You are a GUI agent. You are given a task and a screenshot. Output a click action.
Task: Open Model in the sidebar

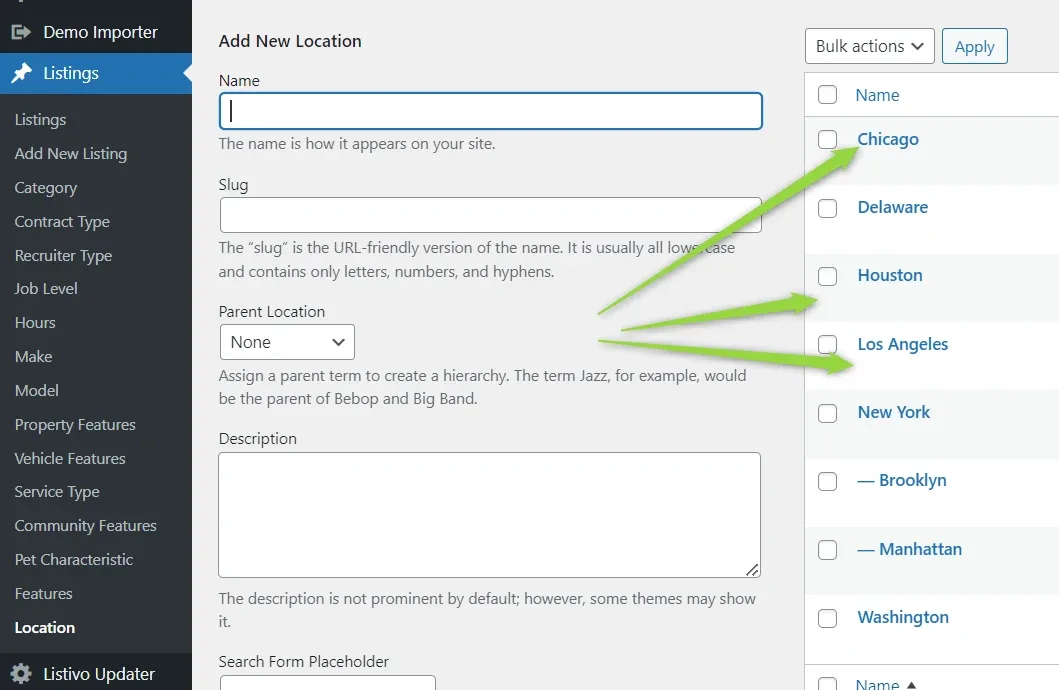(x=36, y=390)
